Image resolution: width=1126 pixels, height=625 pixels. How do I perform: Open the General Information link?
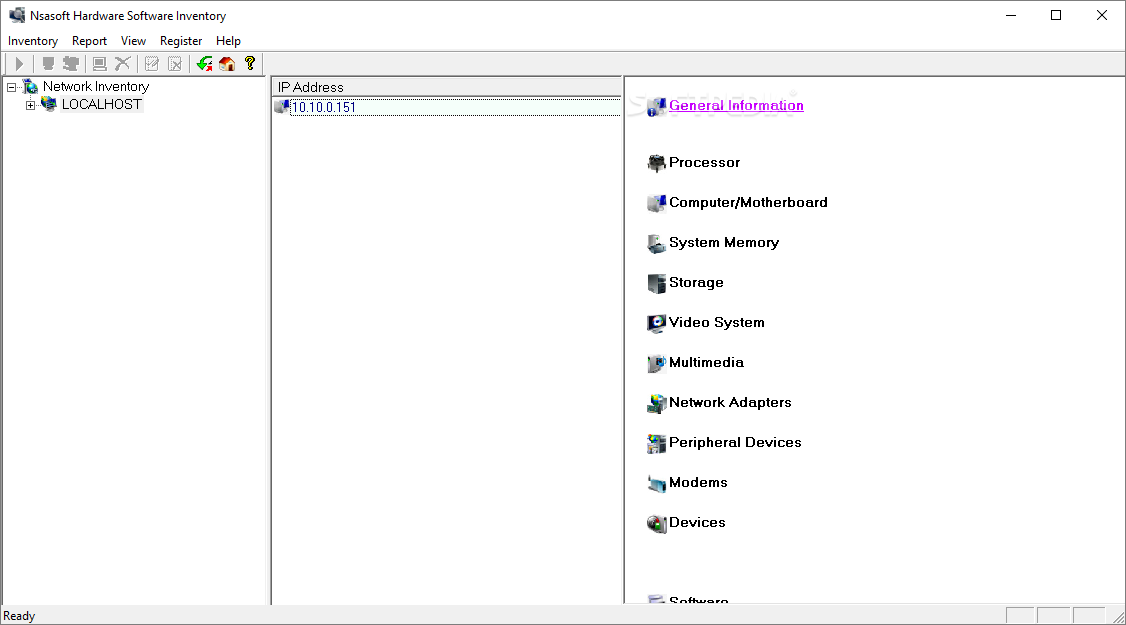pyautogui.click(x=736, y=106)
